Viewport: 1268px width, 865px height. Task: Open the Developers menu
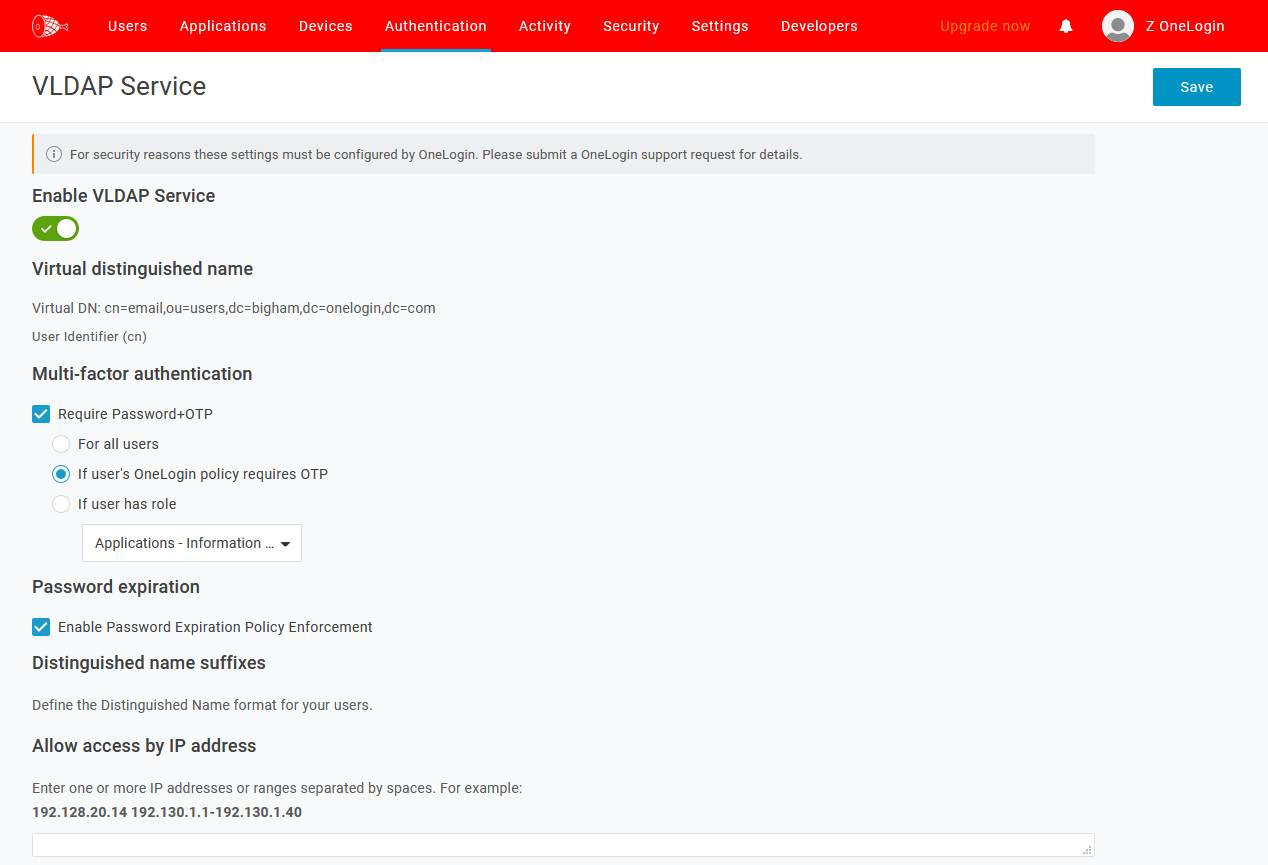click(819, 26)
